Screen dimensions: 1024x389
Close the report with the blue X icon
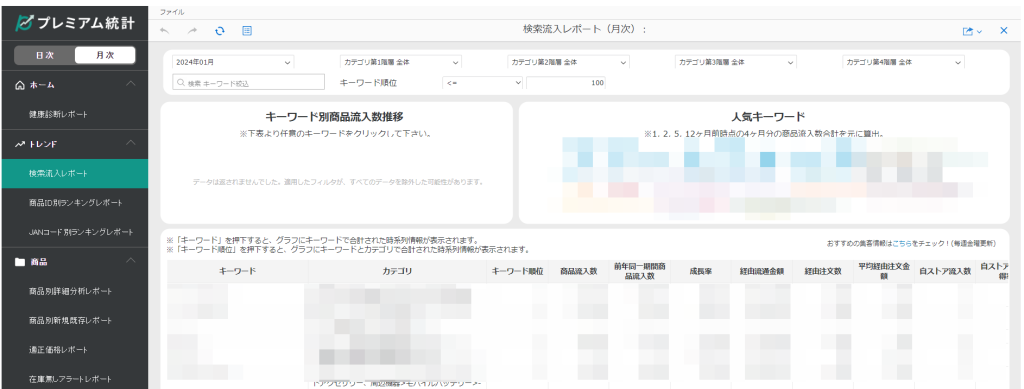pyautogui.click(x=1004, y=31)
